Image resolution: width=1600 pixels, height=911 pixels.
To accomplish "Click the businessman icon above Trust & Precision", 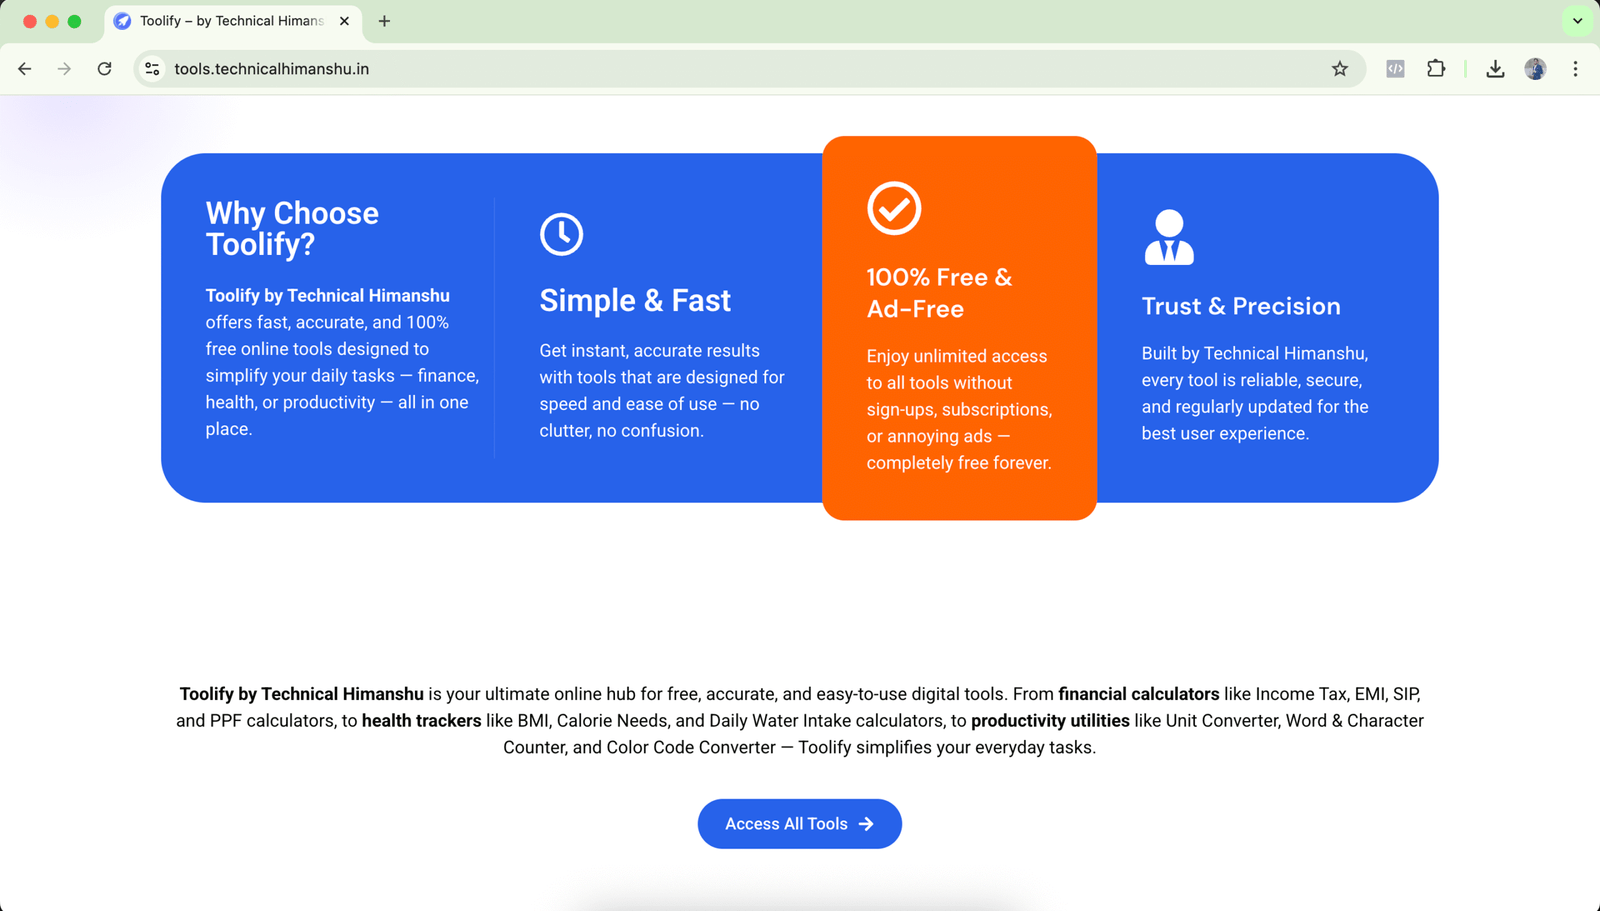I will [1168, 237].
